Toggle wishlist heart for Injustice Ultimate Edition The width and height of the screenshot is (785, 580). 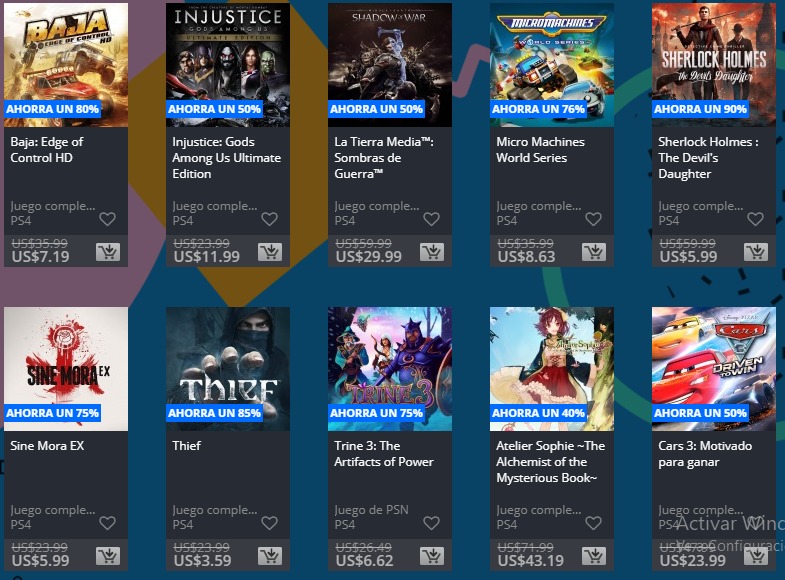pos(269,219)
